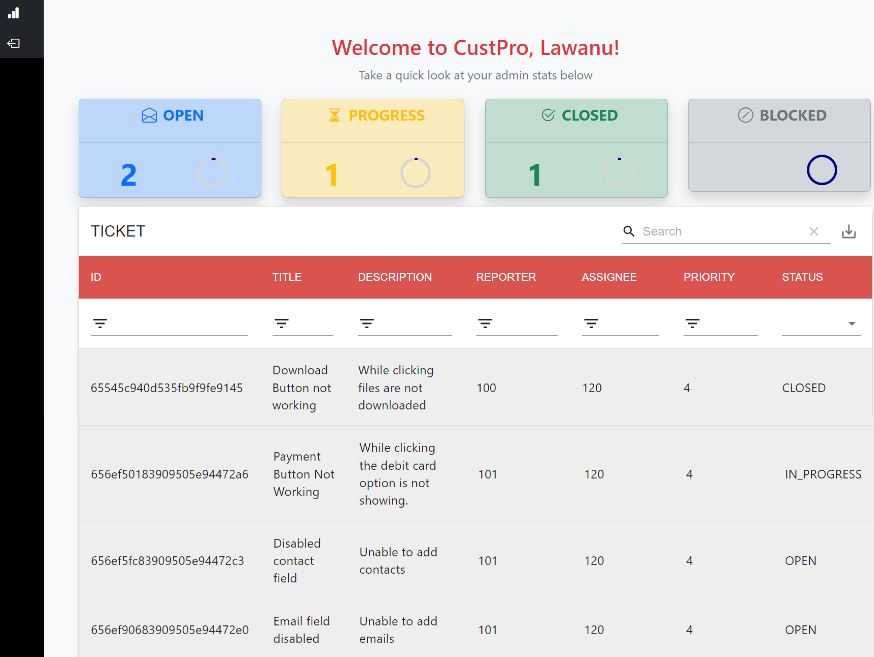
Task: Sort by the PRIORITY column header
Action: click(x=709, y=277)
